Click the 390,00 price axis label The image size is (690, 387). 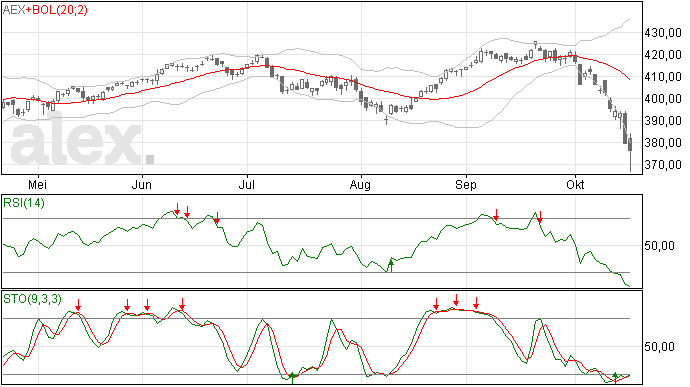pyautogui.click(x=663, y=121)
